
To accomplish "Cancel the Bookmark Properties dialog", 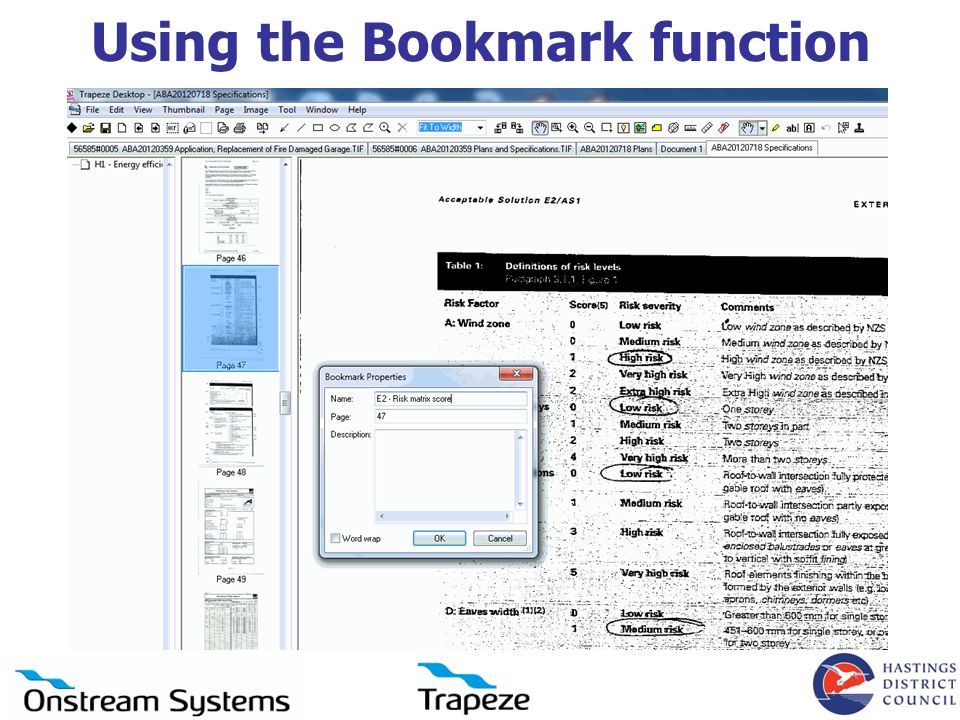I will point(500,538).
